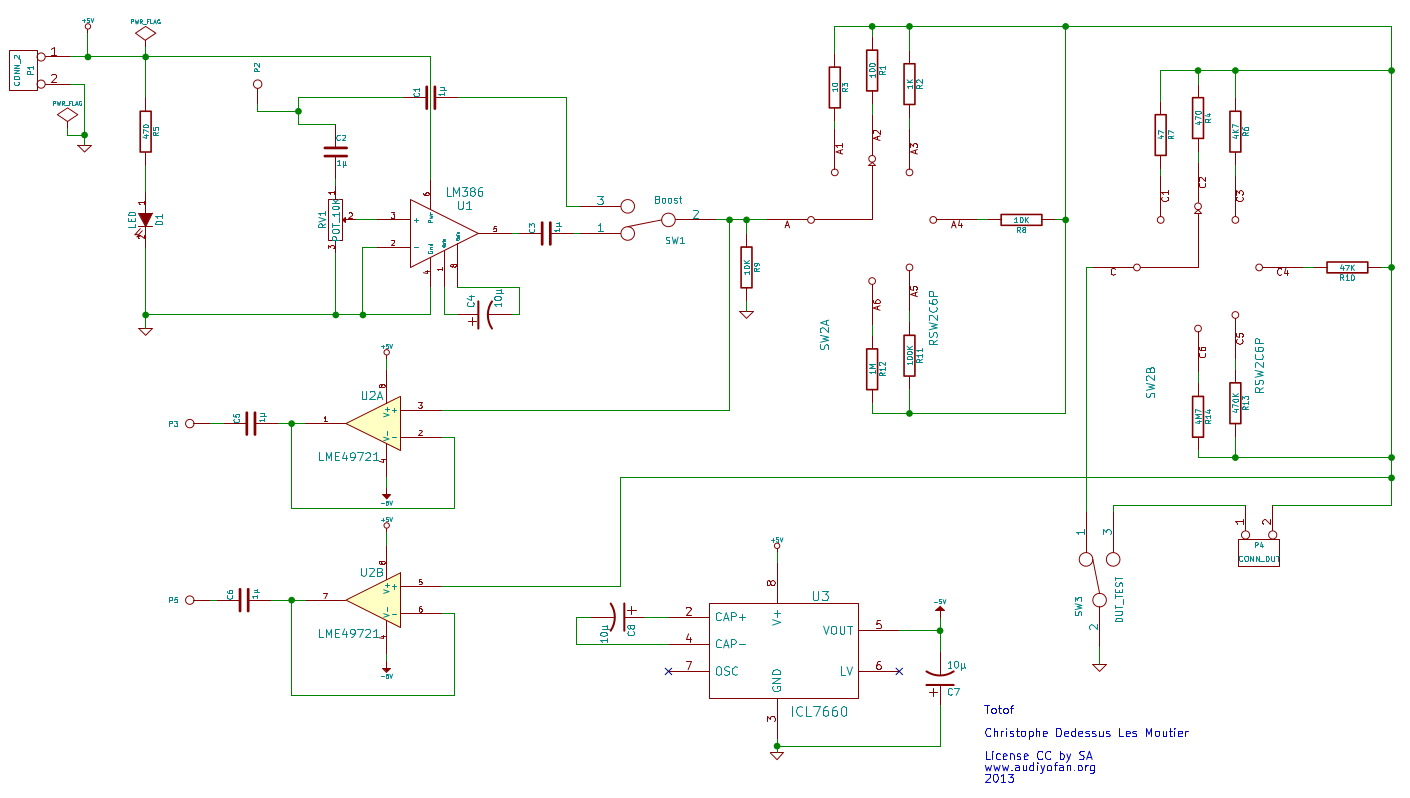Click the P5 input terminal
Image resolution: width=1410 pixels, height=798 pixels.
(x=190, y=600)
